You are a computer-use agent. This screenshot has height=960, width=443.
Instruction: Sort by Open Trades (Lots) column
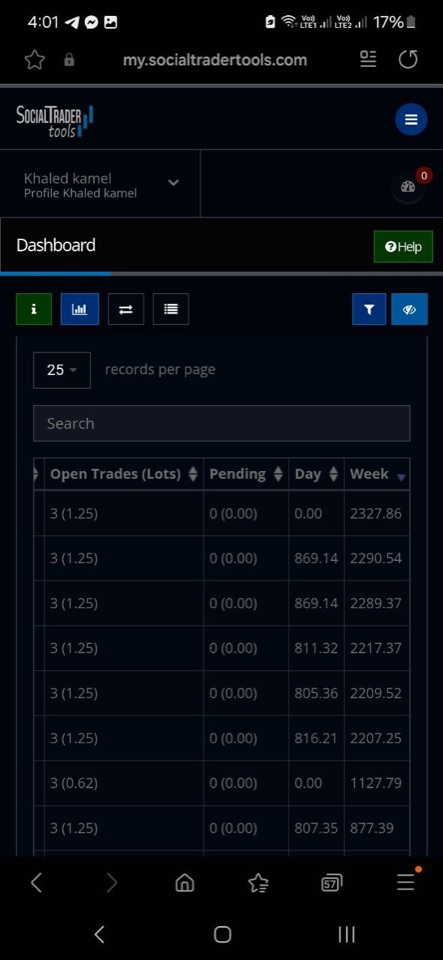pyautogui.click(x=124, y=474)
